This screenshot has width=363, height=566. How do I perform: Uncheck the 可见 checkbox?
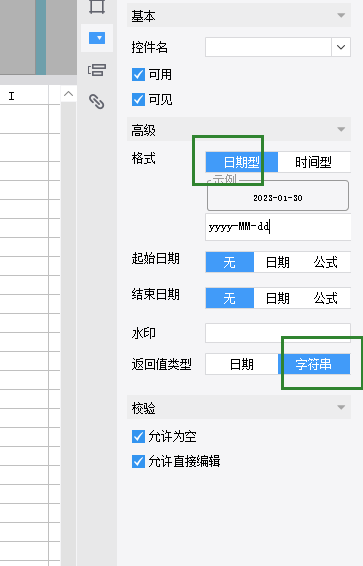138,99
